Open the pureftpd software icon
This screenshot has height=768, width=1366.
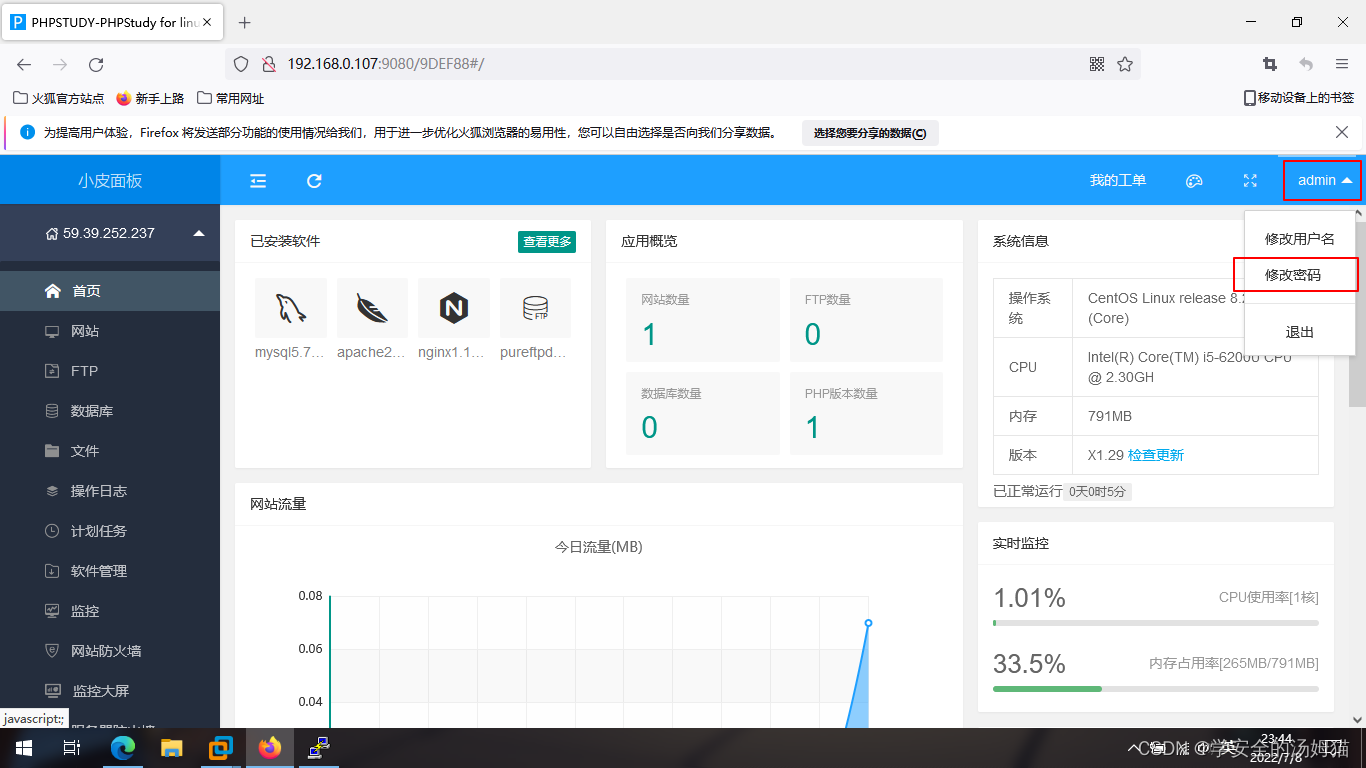click(x=535, y=308)
